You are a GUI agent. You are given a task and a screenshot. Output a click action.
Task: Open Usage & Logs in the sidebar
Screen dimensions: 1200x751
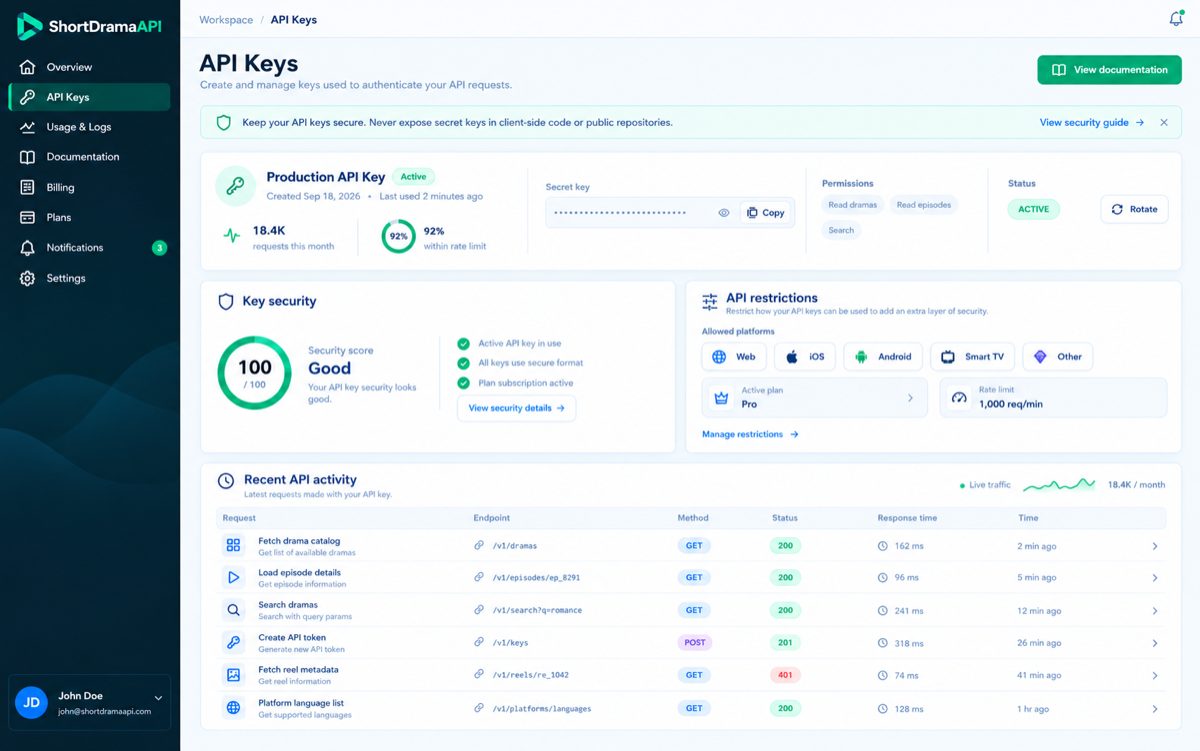pos(89,127)
